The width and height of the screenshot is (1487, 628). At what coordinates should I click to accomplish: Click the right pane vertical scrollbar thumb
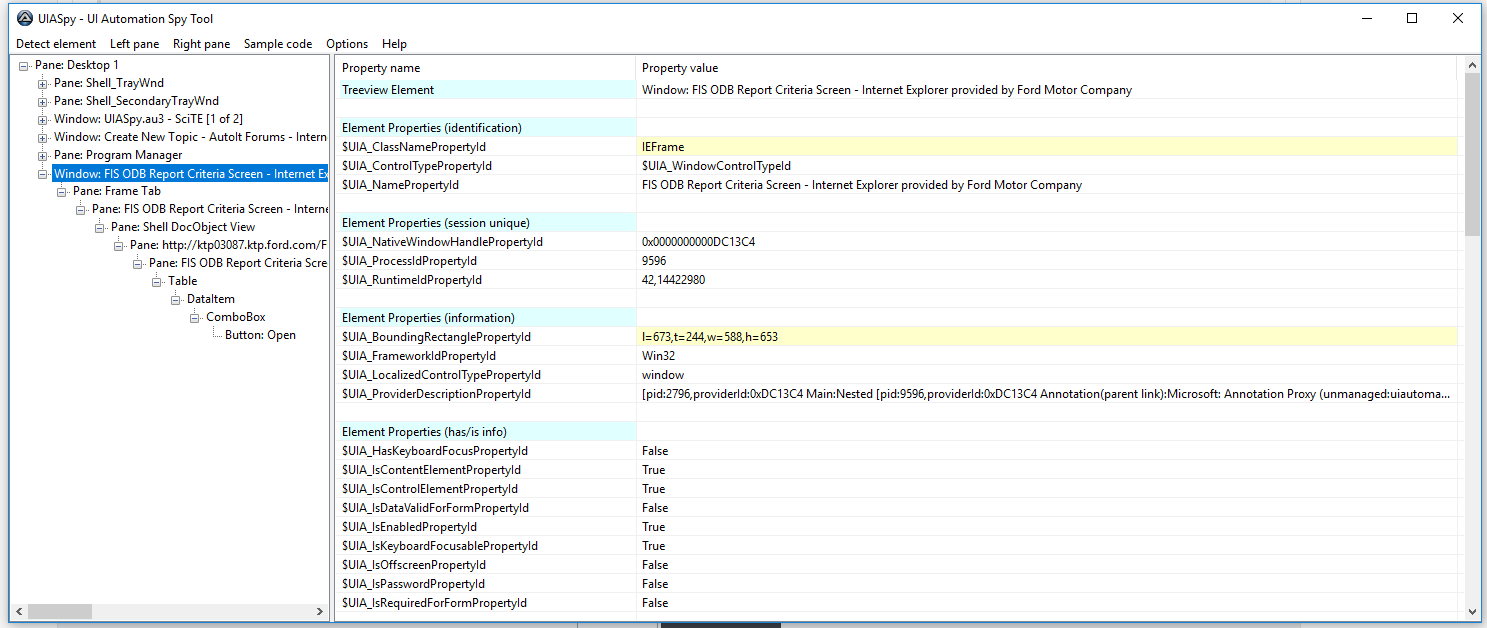click(1472, 155)
